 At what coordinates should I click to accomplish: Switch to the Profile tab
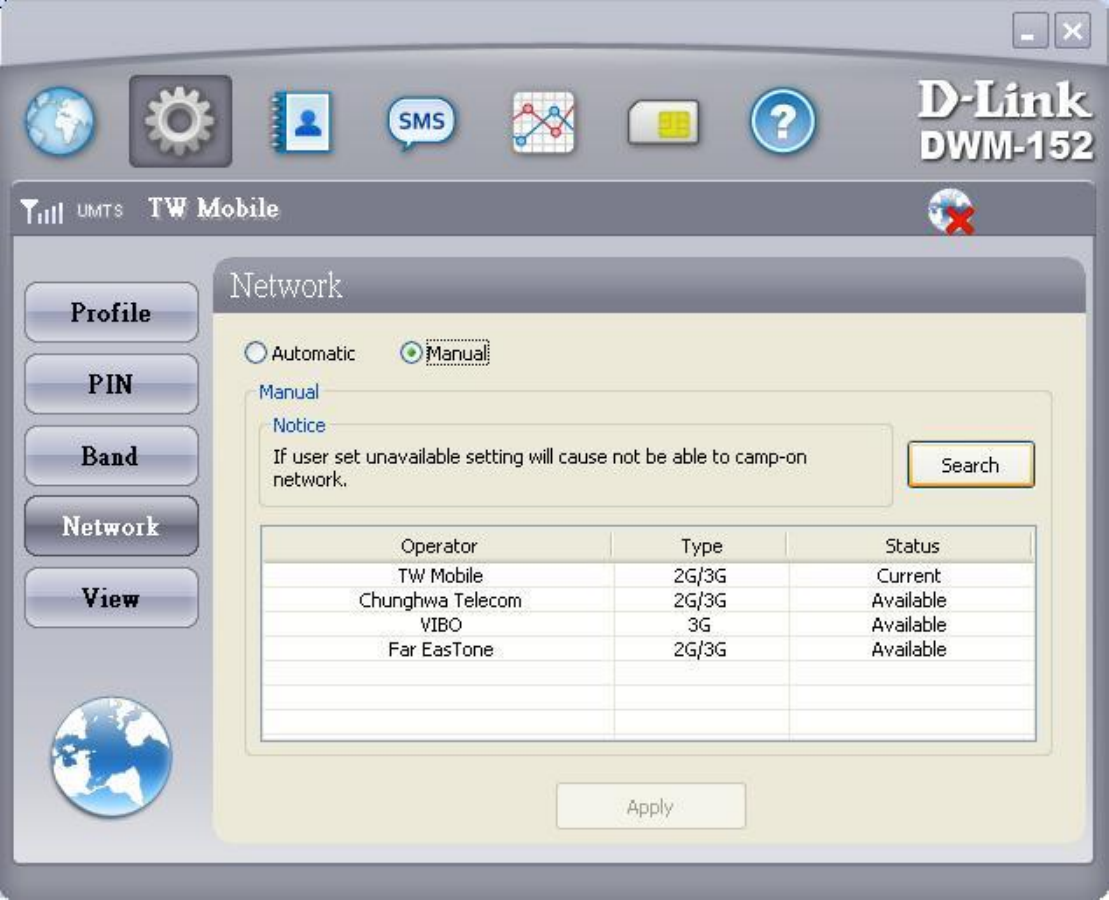[111, 312]
